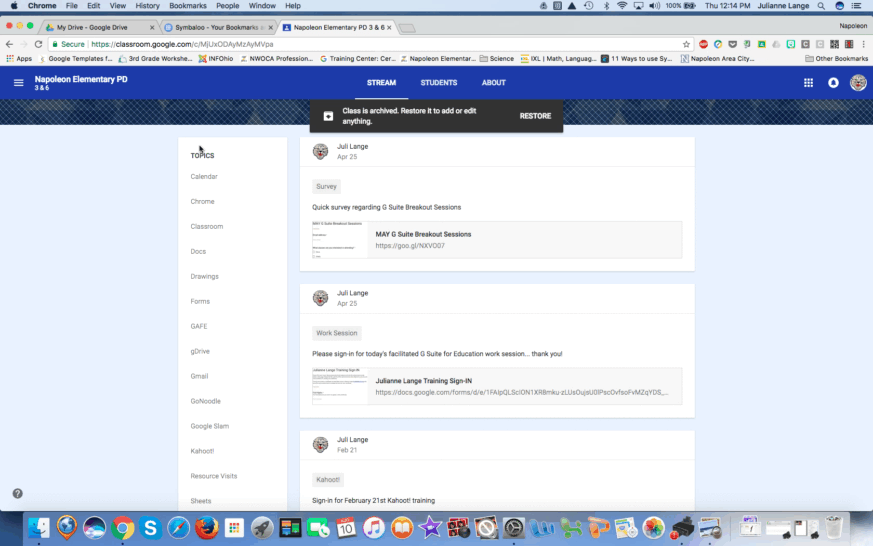The image size is (873, 546).
Task: Filter by the Classroom topic
Action: point(207,227)
